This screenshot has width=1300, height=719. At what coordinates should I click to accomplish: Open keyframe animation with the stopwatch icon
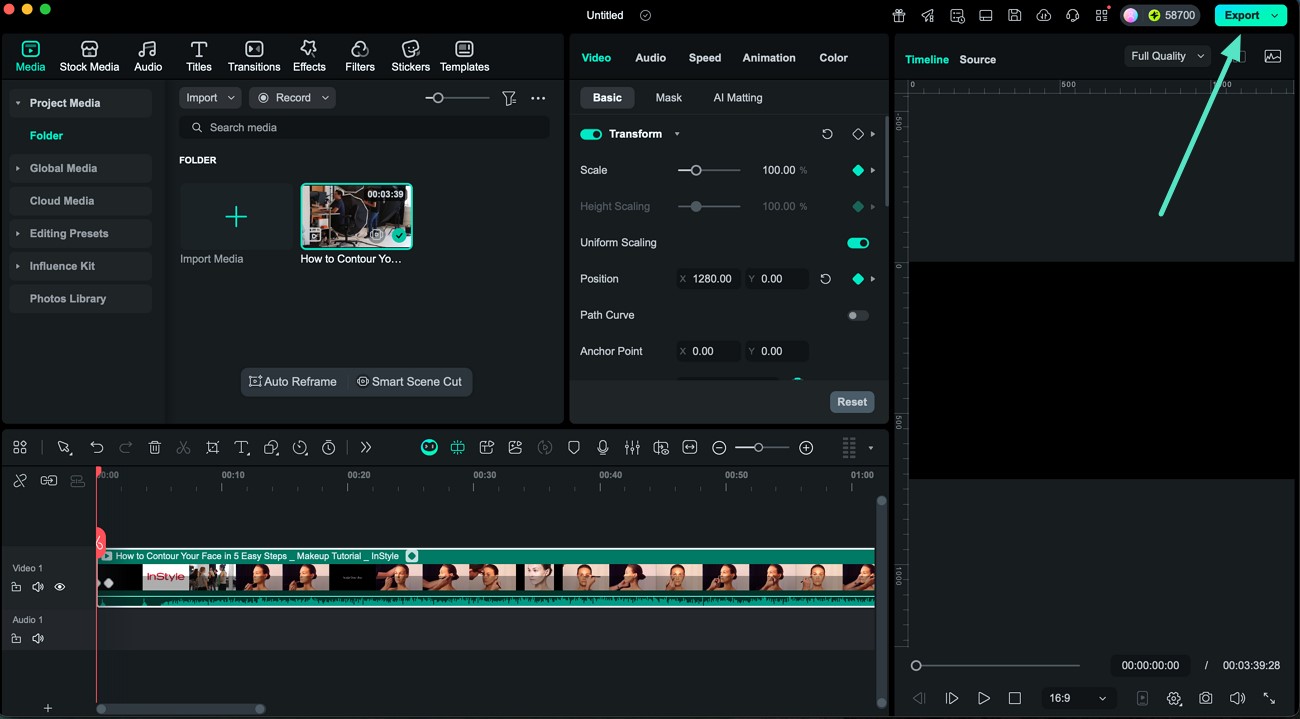(x=328, y=447)
